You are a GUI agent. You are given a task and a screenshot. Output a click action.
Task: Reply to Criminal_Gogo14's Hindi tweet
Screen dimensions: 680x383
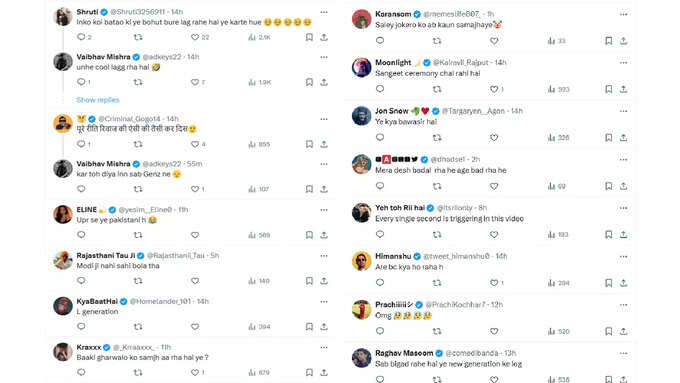pyautogui.click(x=81, y=144)
